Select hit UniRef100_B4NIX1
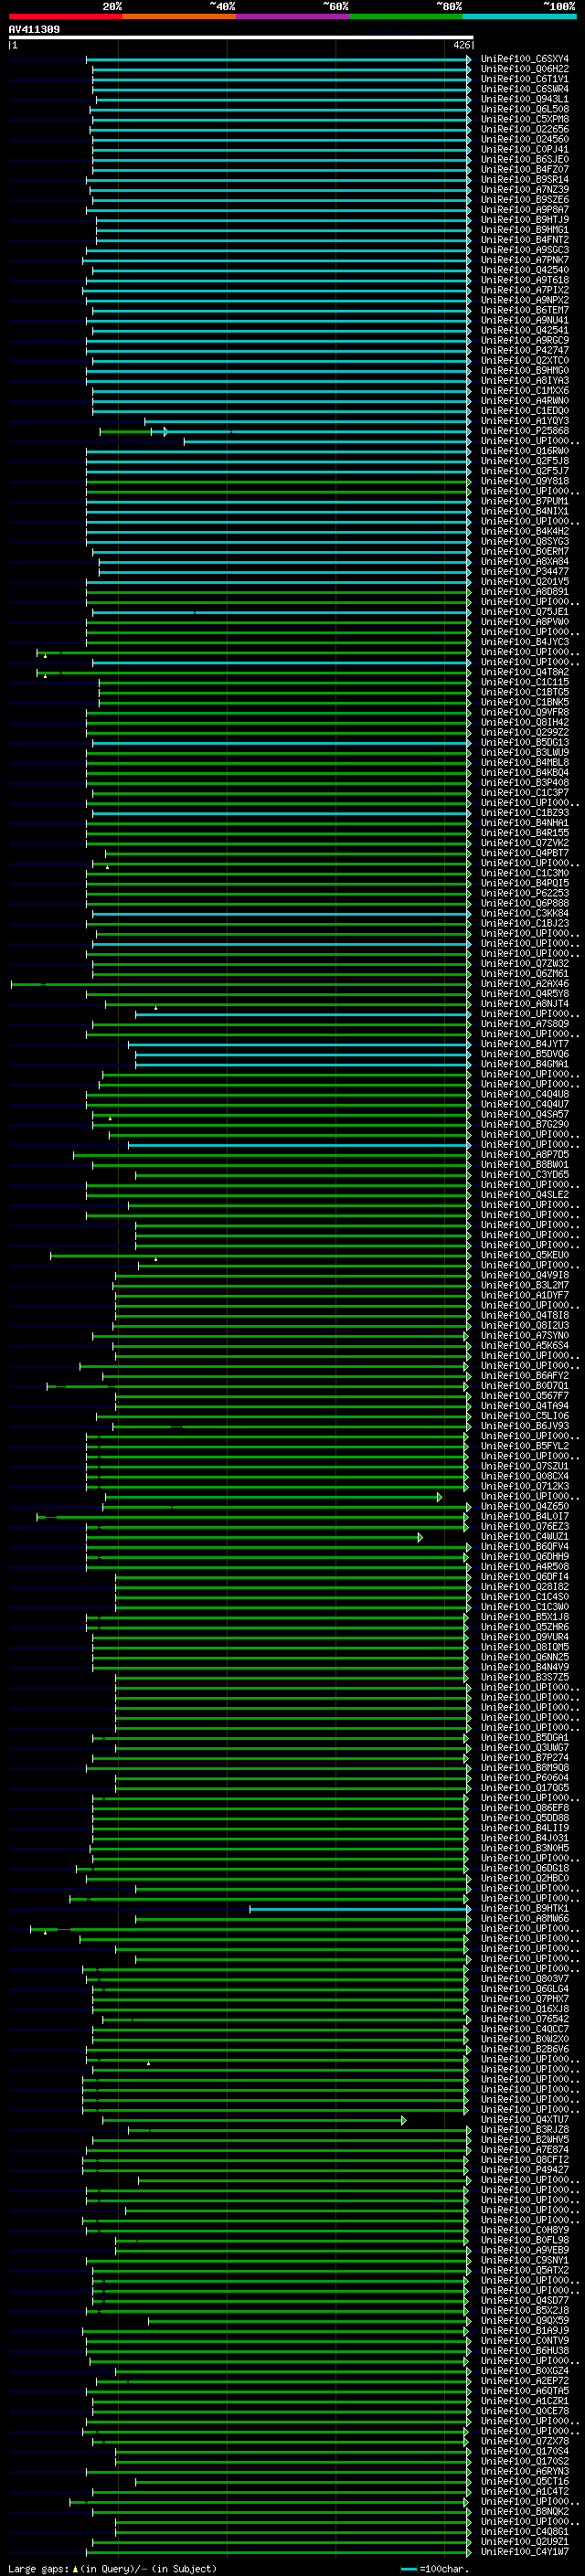The width and height of the screenshot is (585, 2576). point(525,511)
